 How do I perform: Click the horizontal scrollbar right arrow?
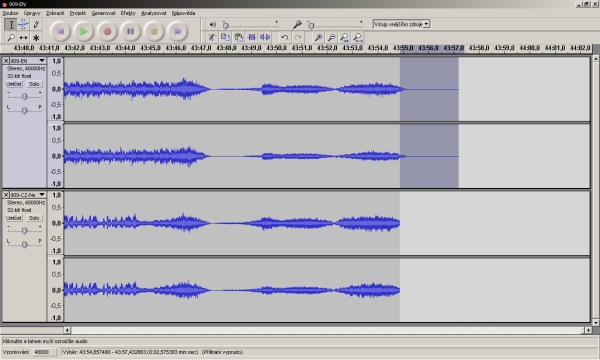[x=589, y=330]
